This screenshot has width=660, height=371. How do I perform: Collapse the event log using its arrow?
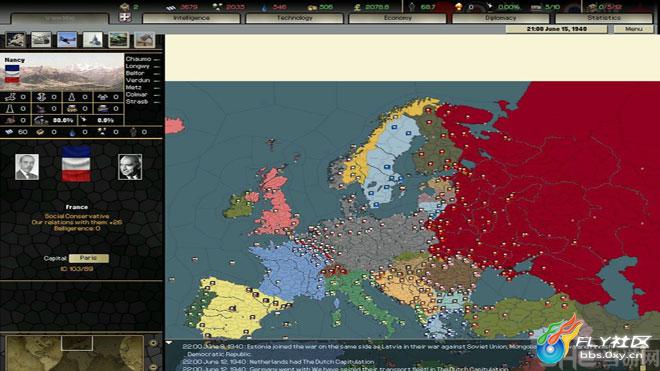click(x=169, y=343)
